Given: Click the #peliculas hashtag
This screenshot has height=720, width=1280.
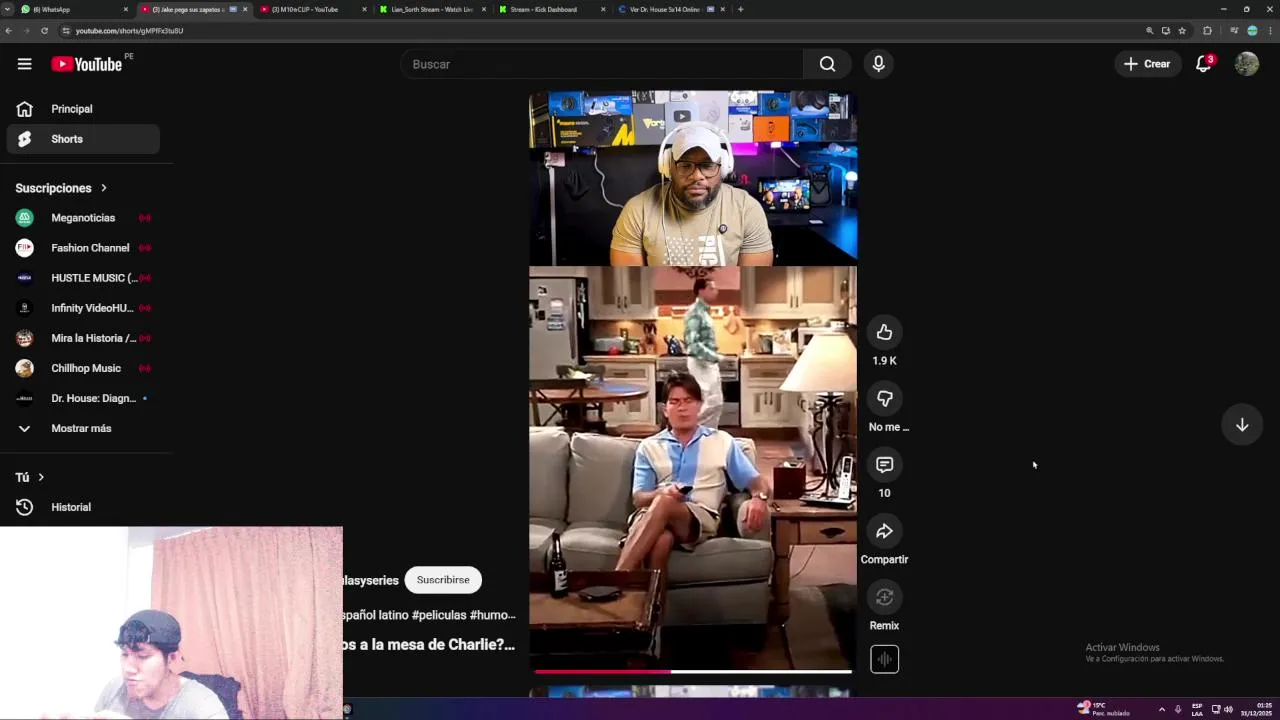Looking at the screenshot, I should pyautogui.click(x=438, y=615).
